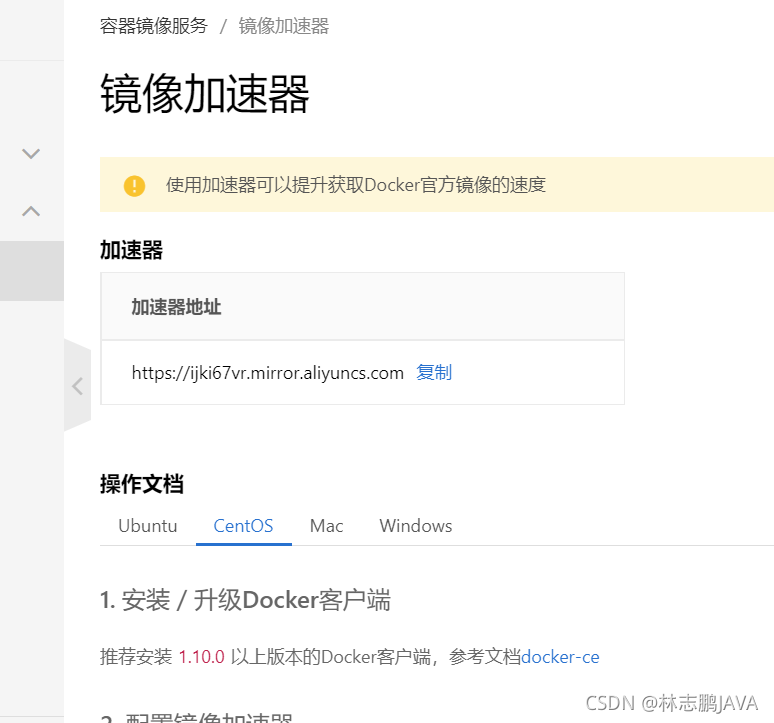Click the 镜像加速器 breadcrumb item
This screenshot has width=774, height=723.
click(284, 26)
